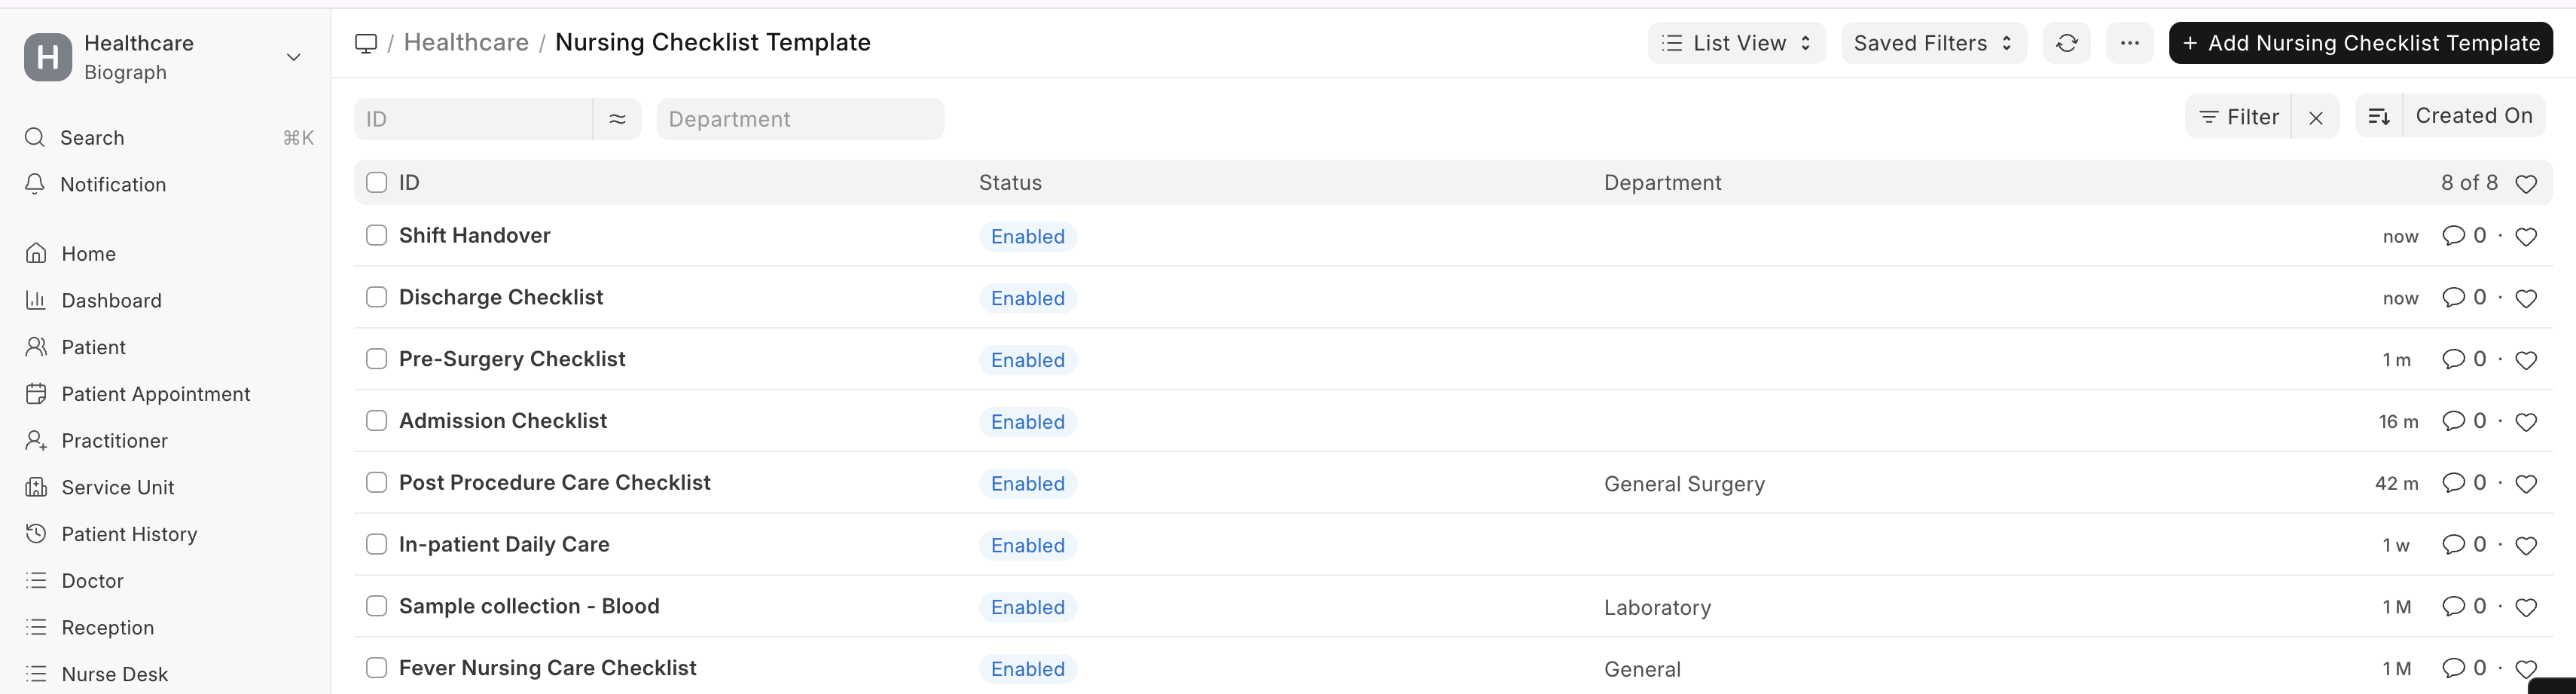2576x694 pixels.
Task: Toggle the select-all checkbox in header
Action: point(377,183)
